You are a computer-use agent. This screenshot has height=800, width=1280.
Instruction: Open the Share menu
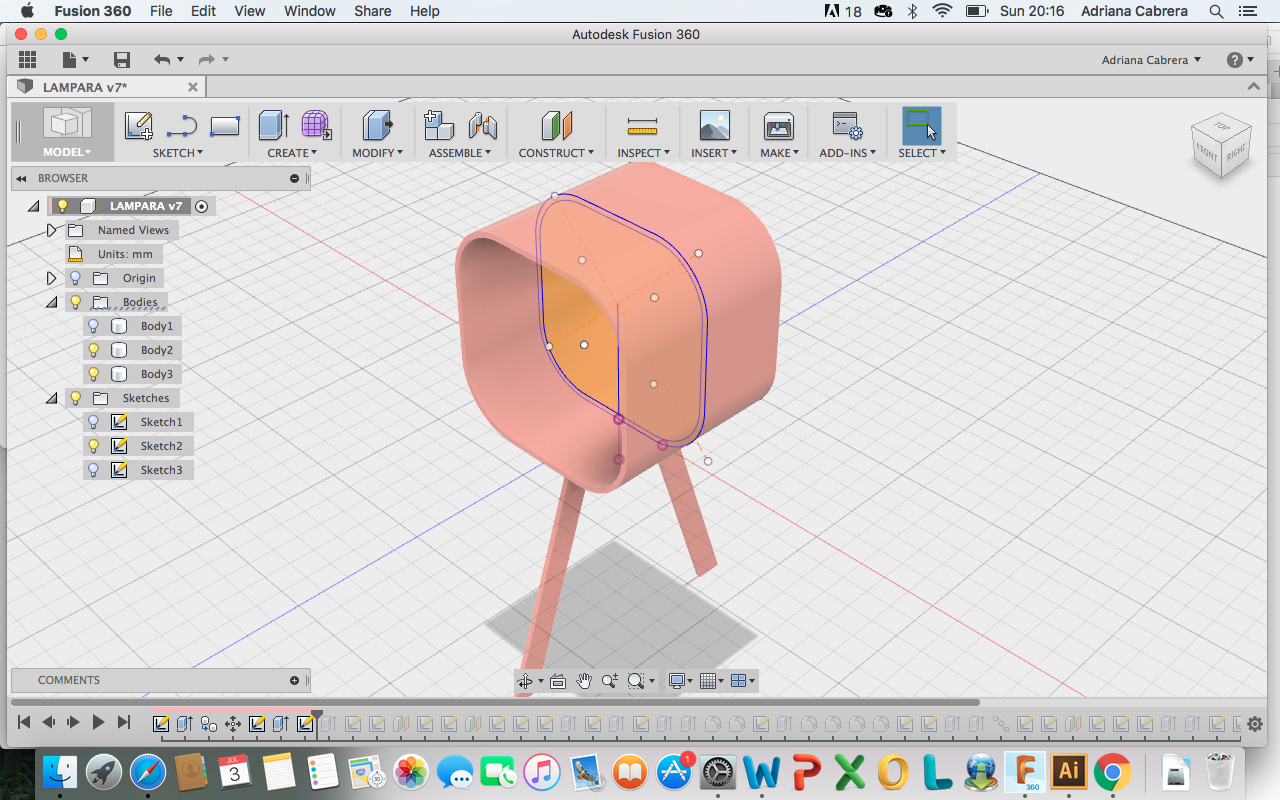(x=372, y=11)
